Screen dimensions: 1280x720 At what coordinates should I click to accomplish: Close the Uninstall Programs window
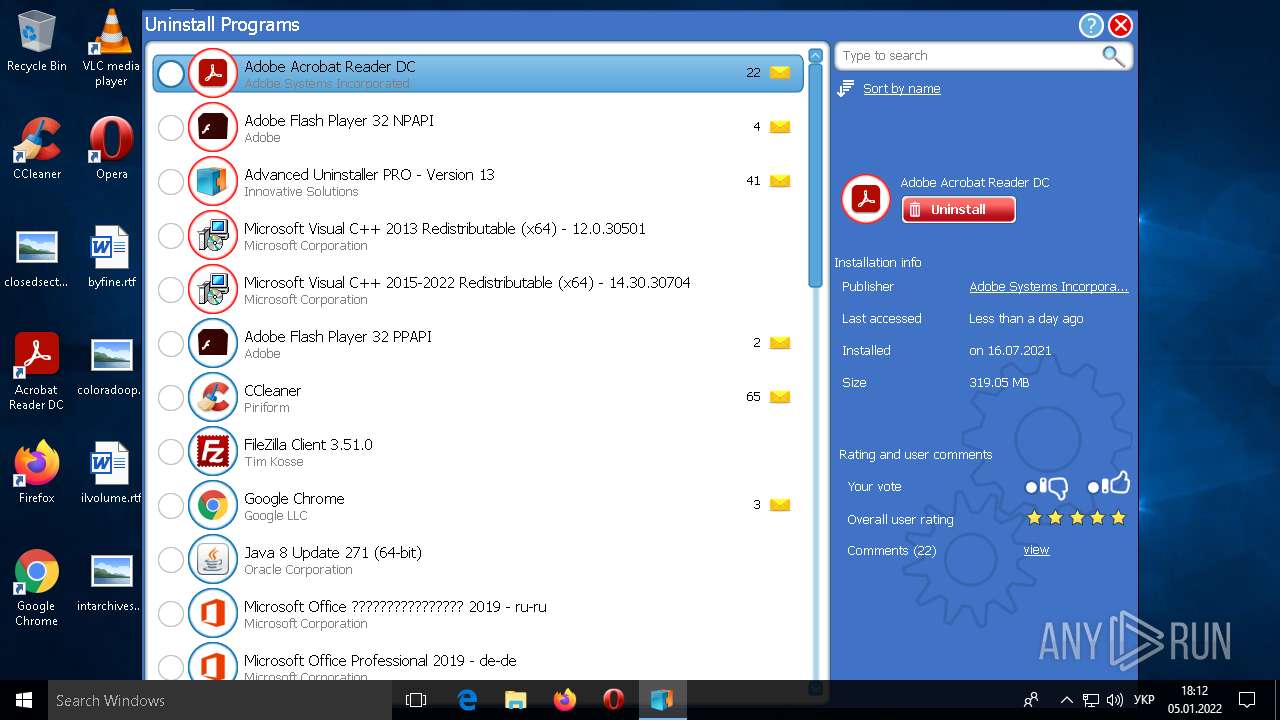[x=1121, y=25]
